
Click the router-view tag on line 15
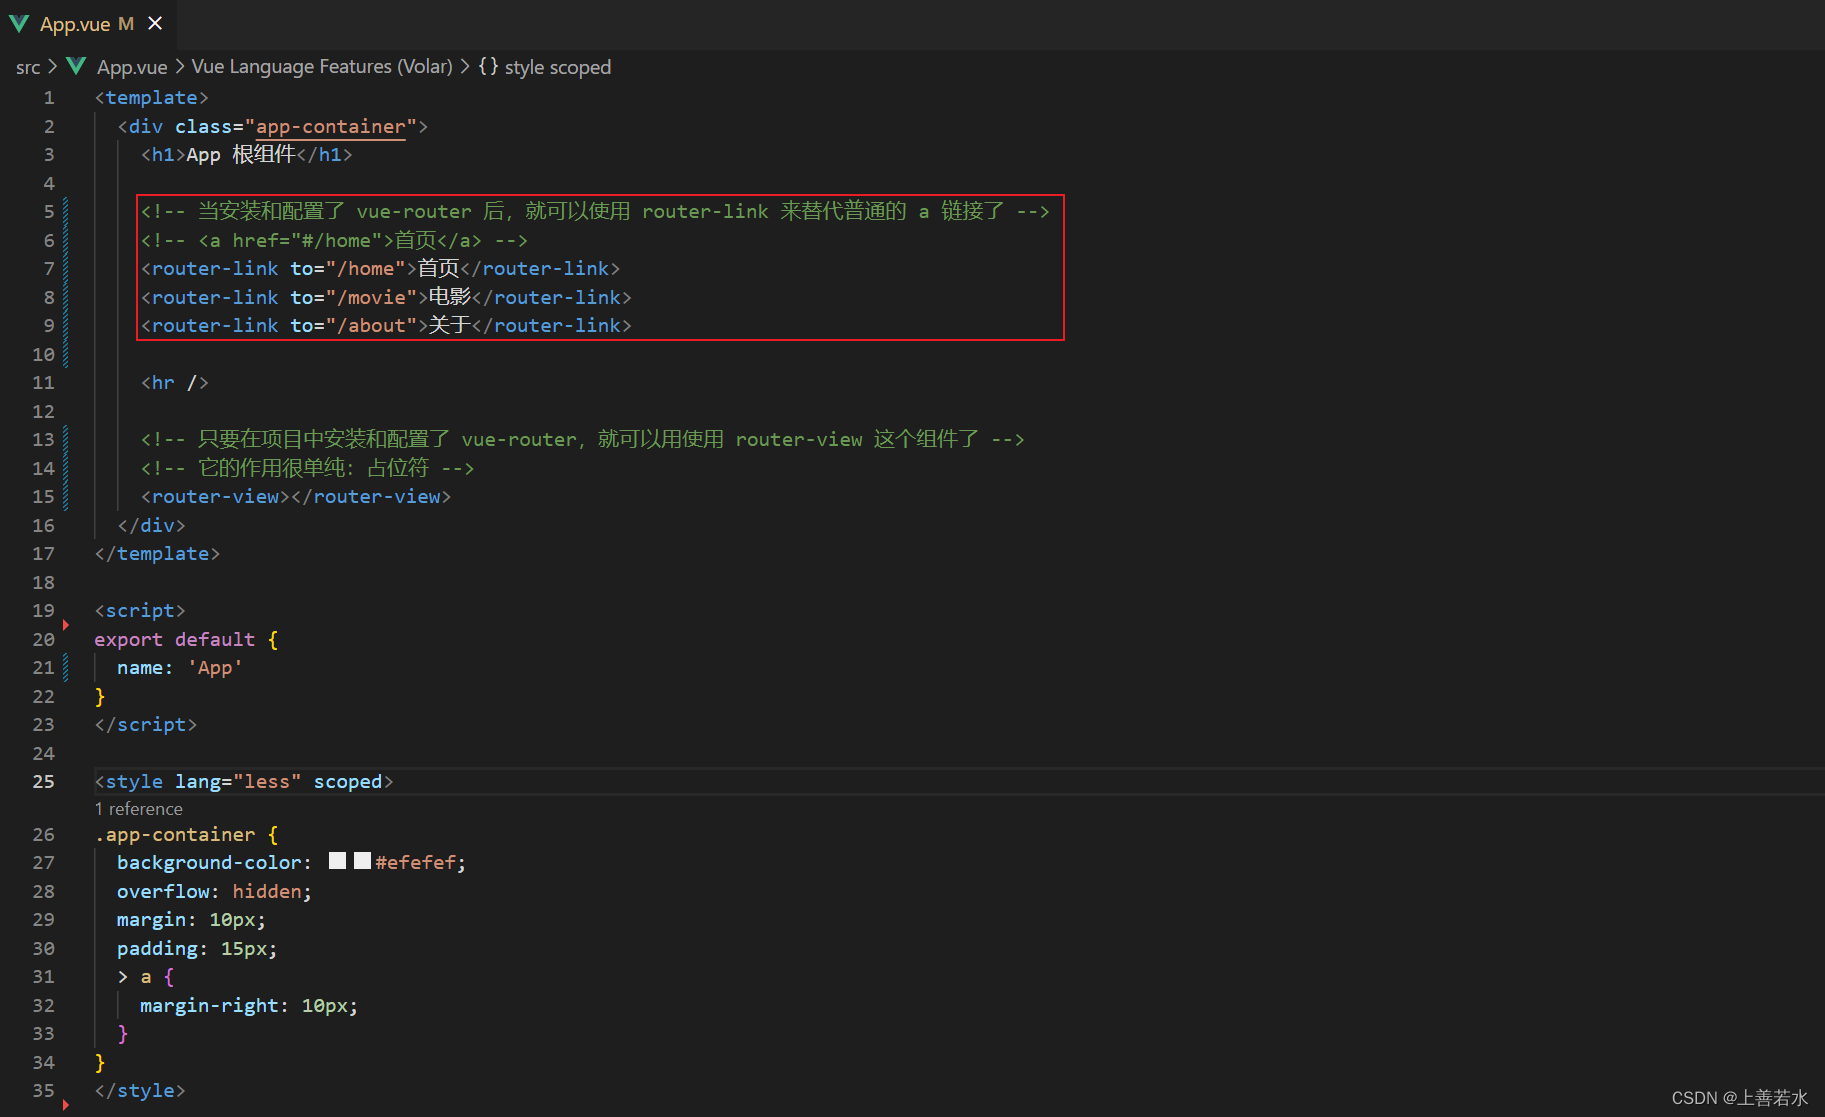(x=296, y=497)
